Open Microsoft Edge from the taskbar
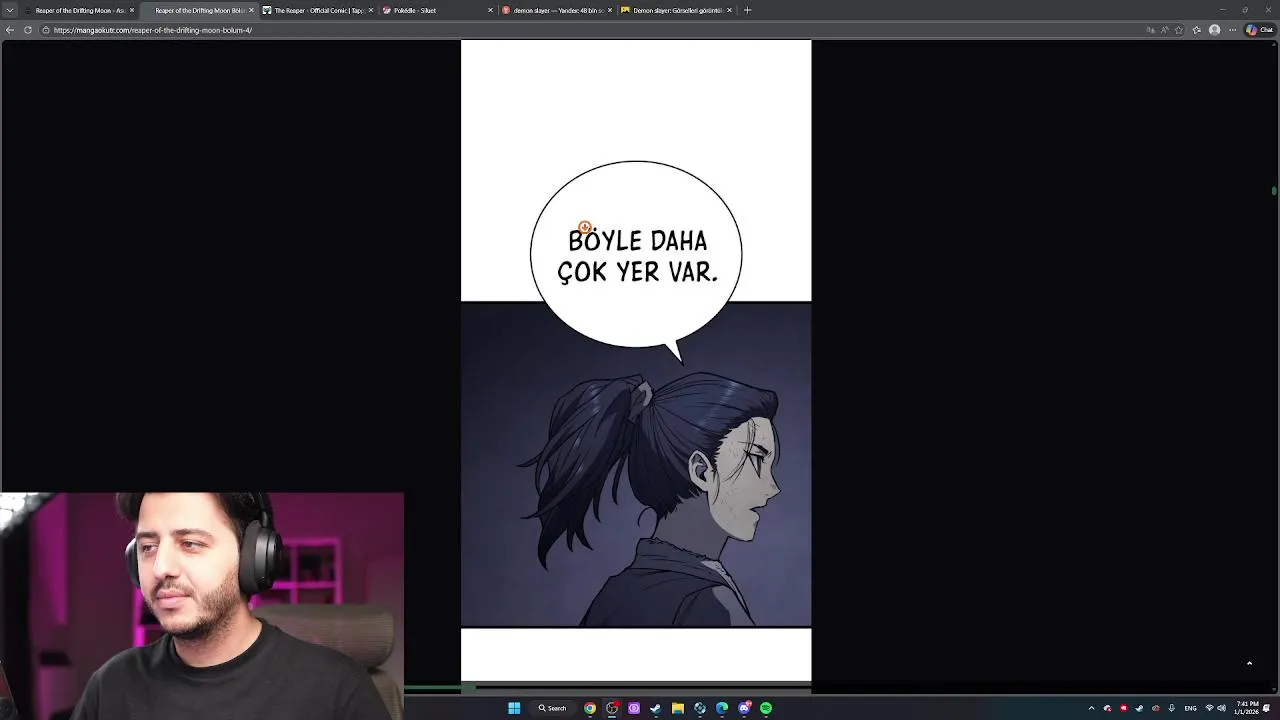This screenshot has width=1280, height=720. pos(722,708)
